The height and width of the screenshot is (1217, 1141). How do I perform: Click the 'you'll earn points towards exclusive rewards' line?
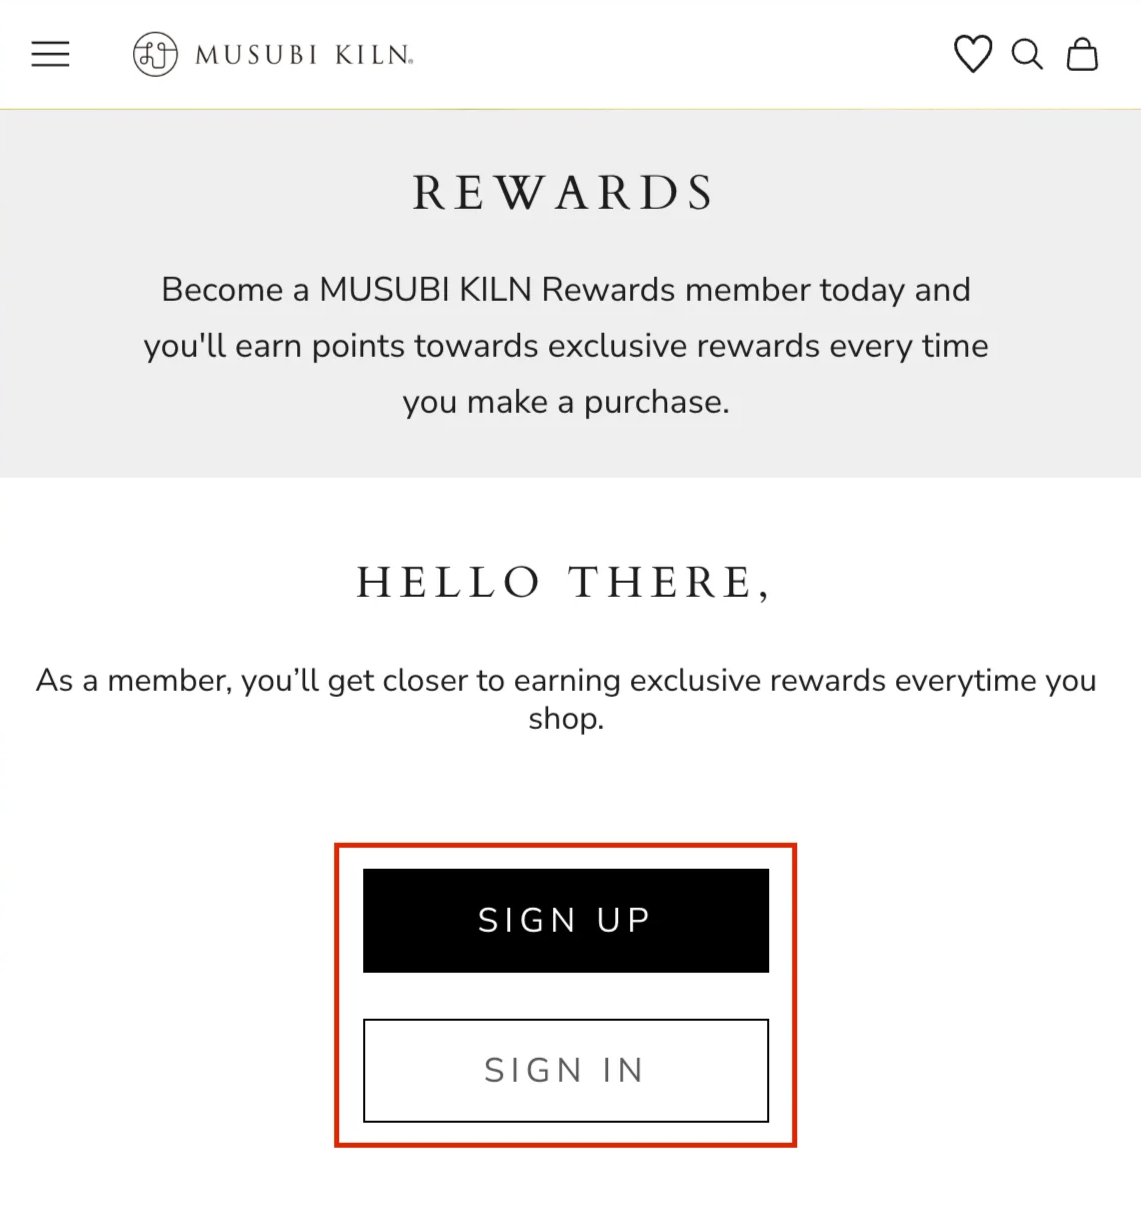click(x=566, y=346)
